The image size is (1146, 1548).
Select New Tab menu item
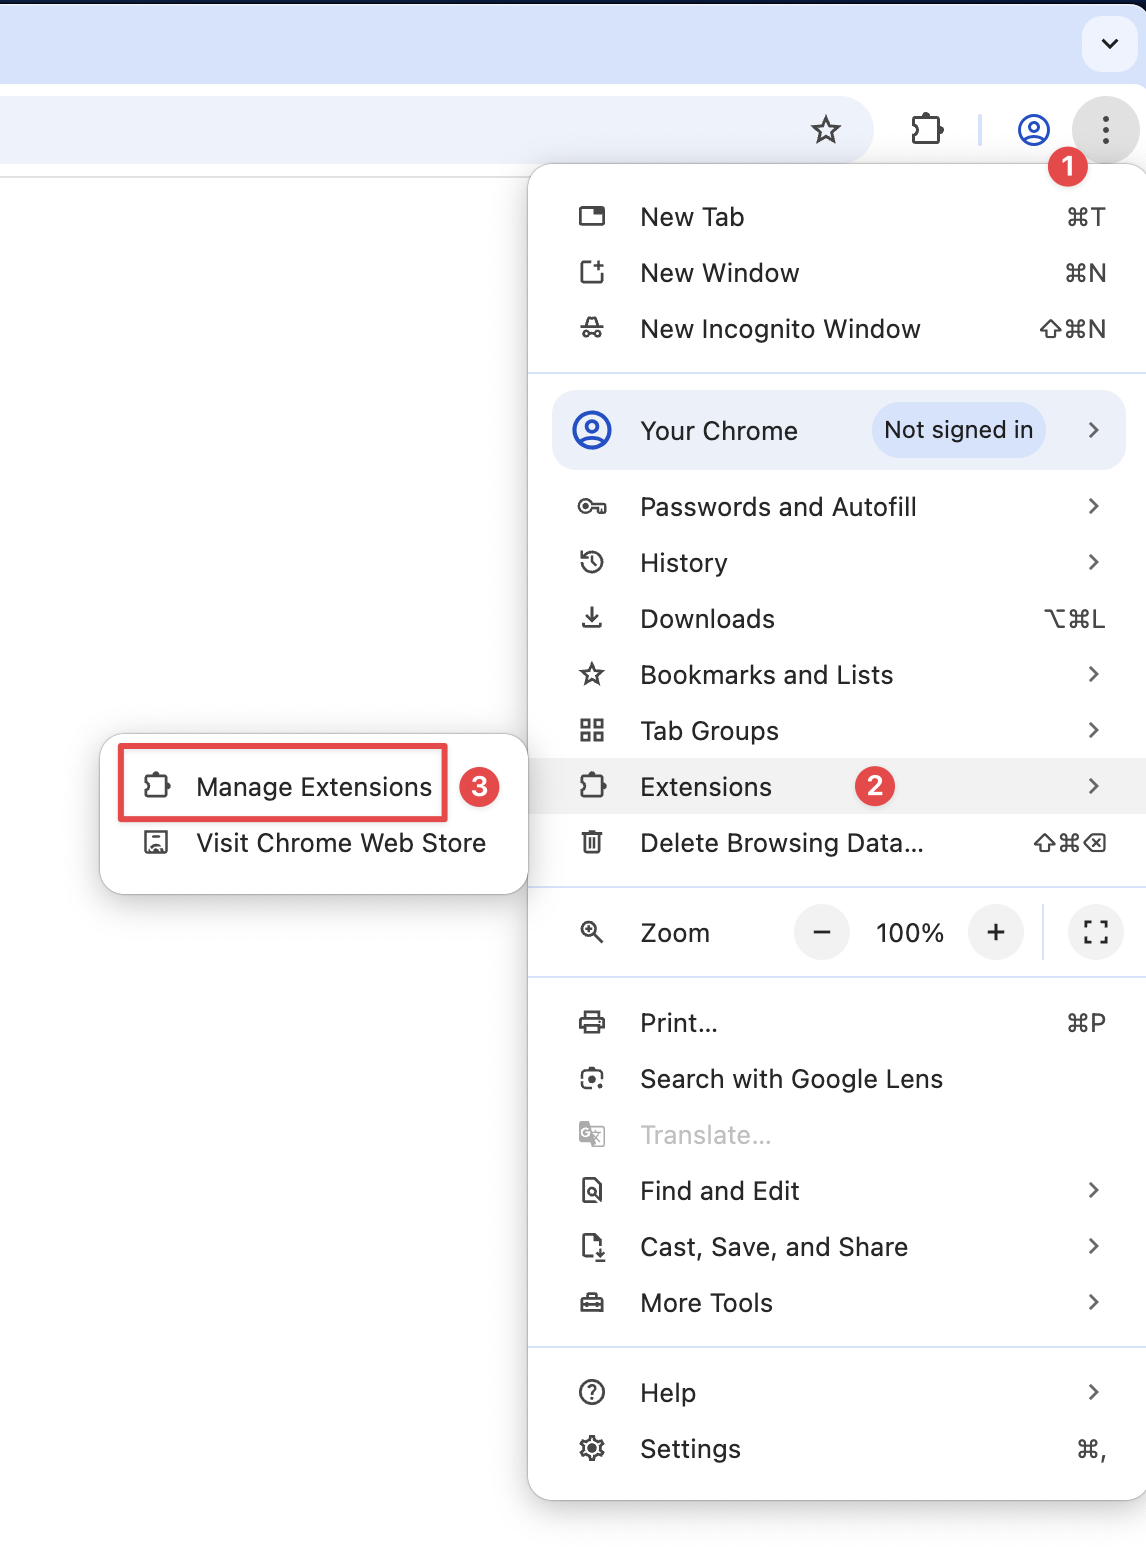point(837,217)
